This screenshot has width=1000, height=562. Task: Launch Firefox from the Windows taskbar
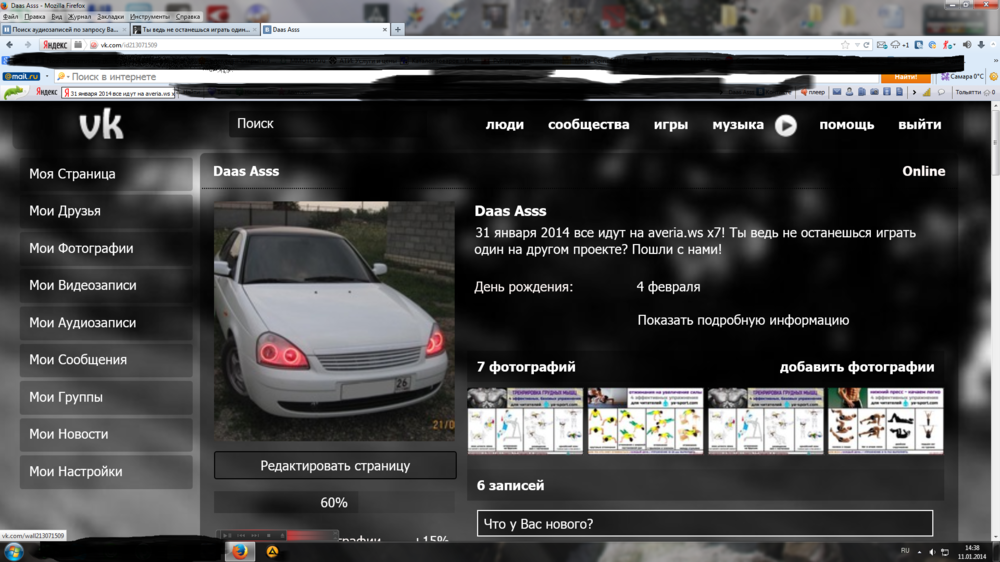(239, 551)
